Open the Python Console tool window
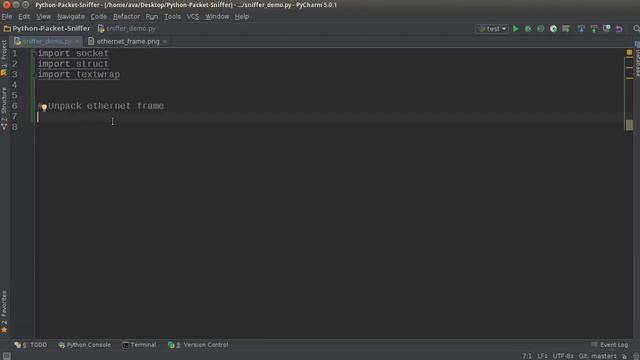The width and height of the screenshot is (640, 360). (x=84, y=345)
